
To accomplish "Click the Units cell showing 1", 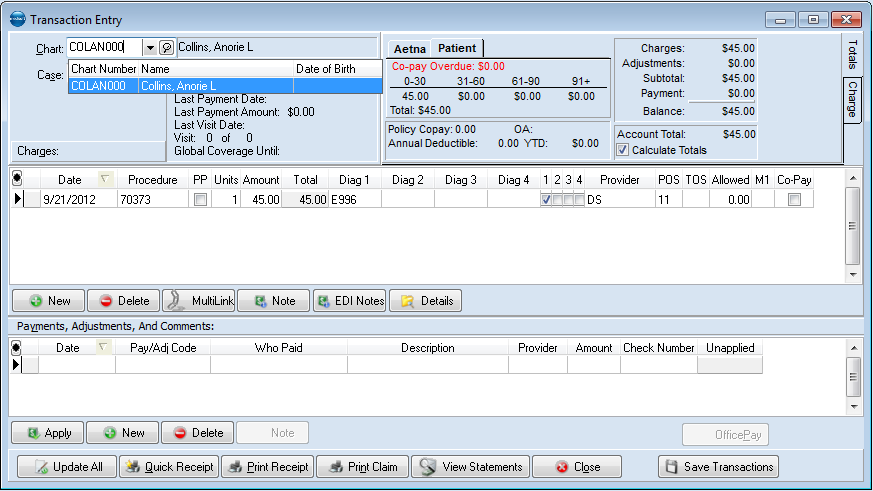I will 226,199.
